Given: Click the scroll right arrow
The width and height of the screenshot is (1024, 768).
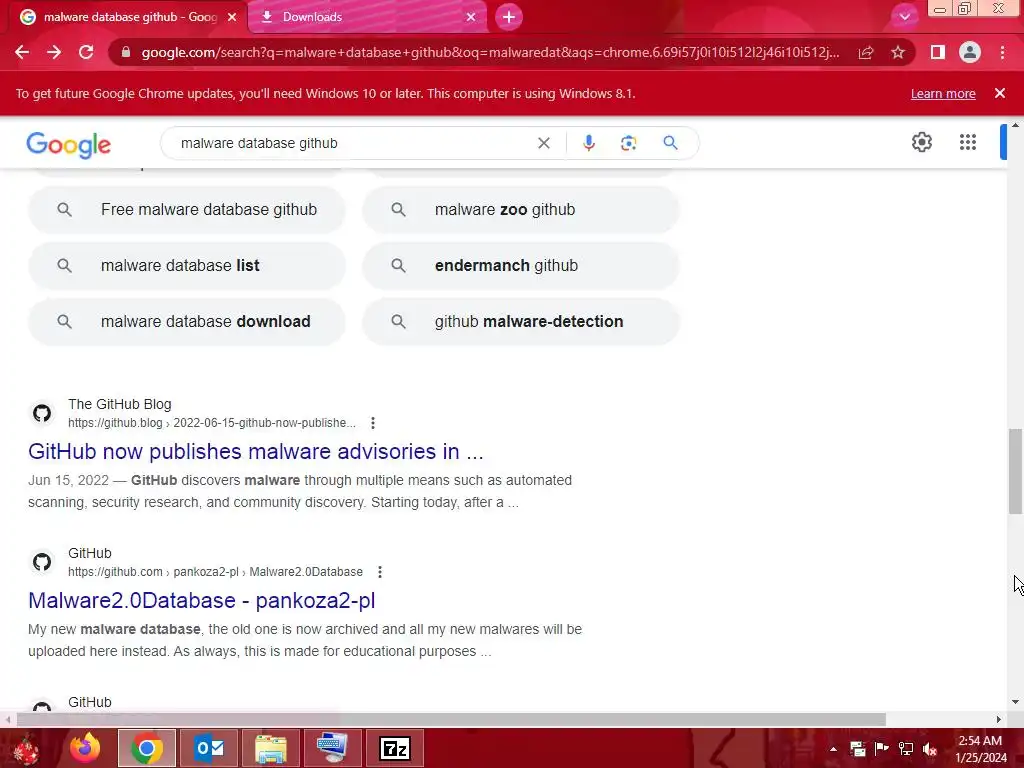Looking at the screenshot, I should click(x=999, y=720).
